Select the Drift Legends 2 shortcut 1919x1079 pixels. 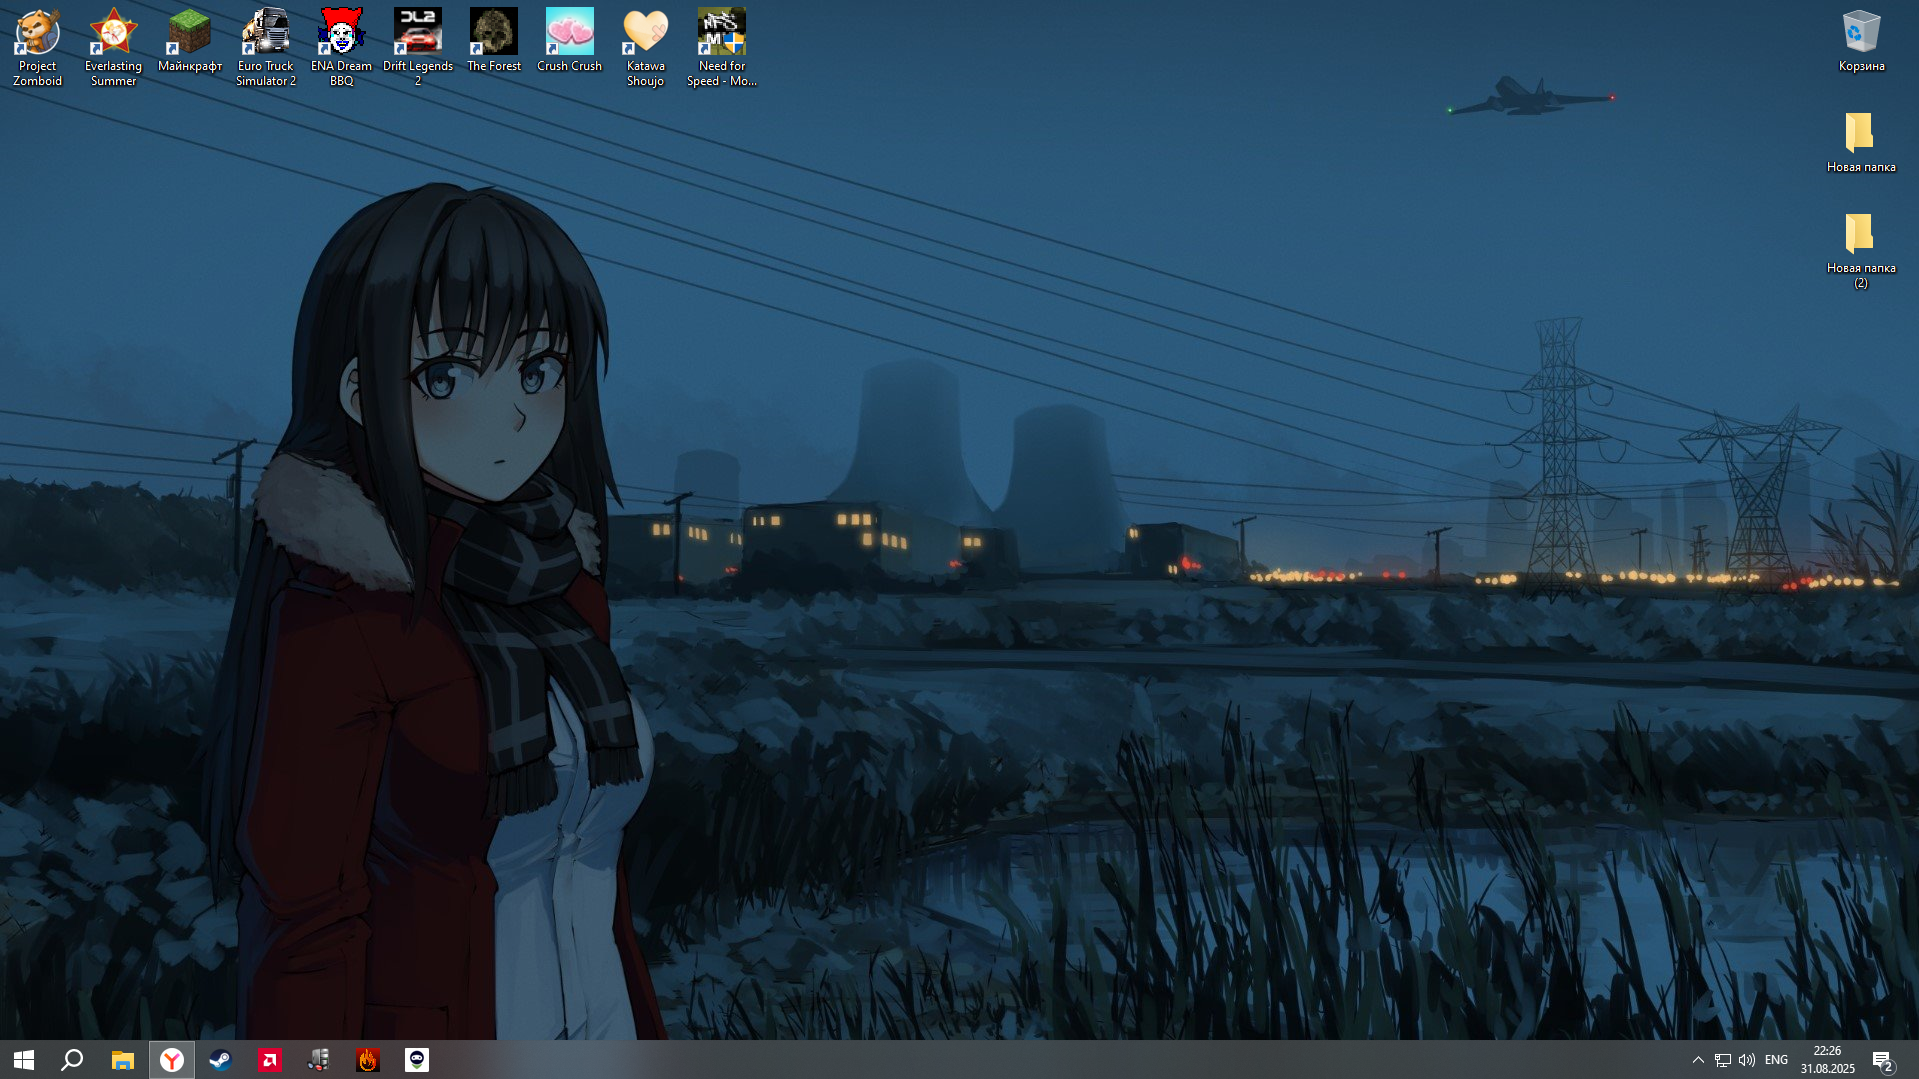click(x=418, y=47)
